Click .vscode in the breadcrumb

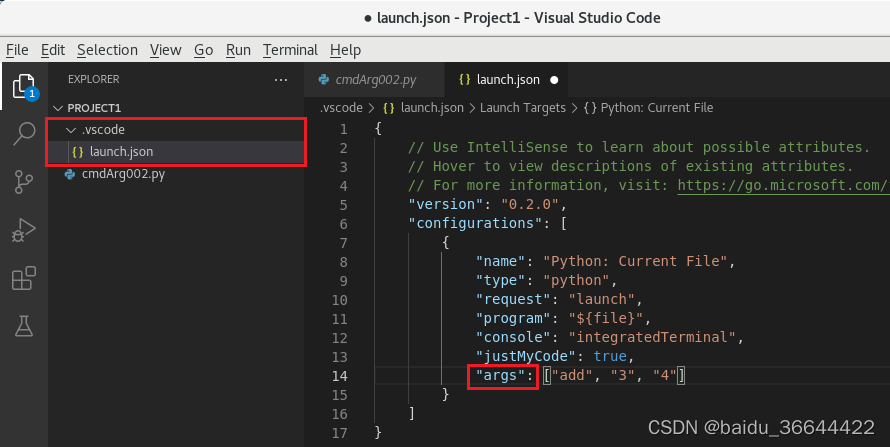341,108
